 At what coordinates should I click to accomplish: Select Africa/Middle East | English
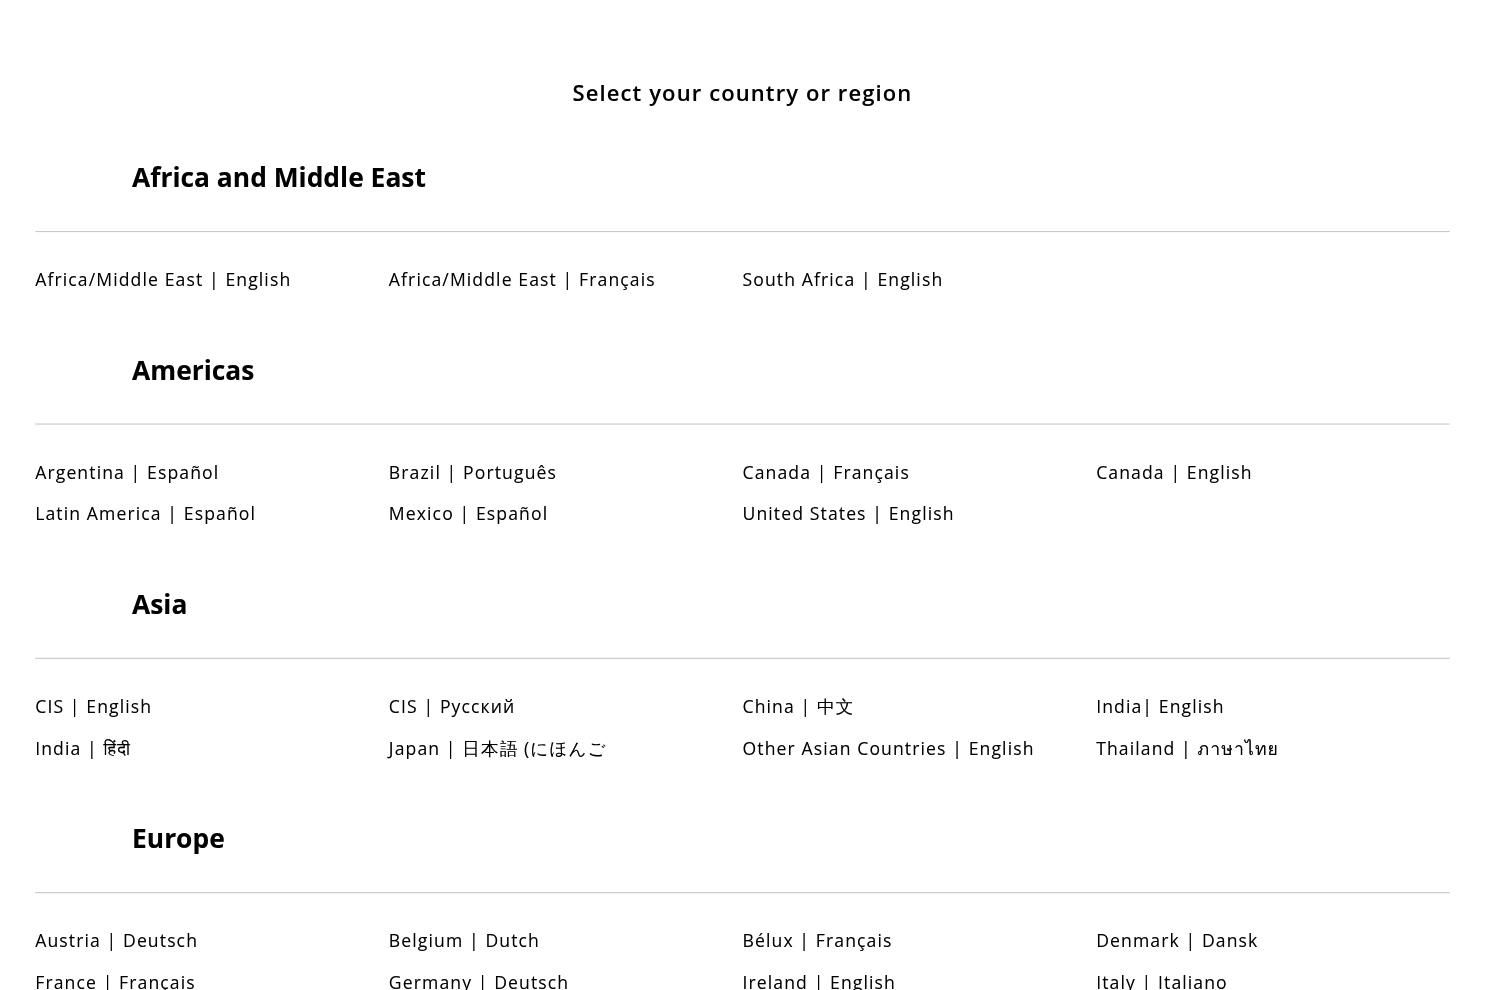(163, 280)
